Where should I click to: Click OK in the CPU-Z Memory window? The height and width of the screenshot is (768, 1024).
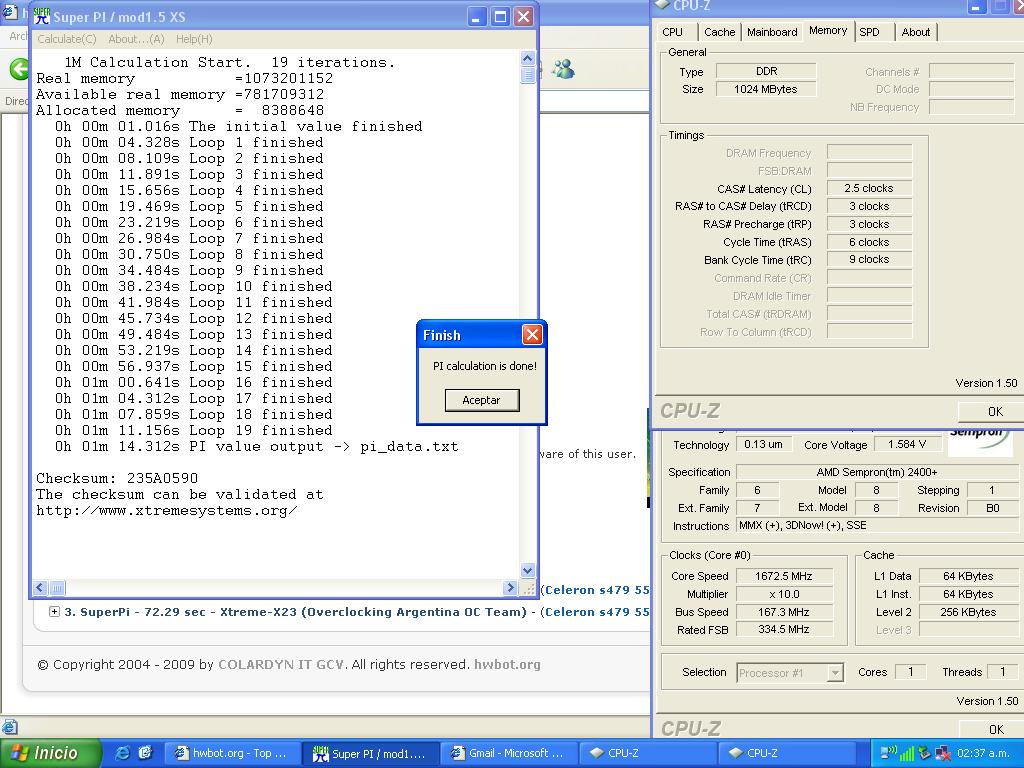point(995,411)
